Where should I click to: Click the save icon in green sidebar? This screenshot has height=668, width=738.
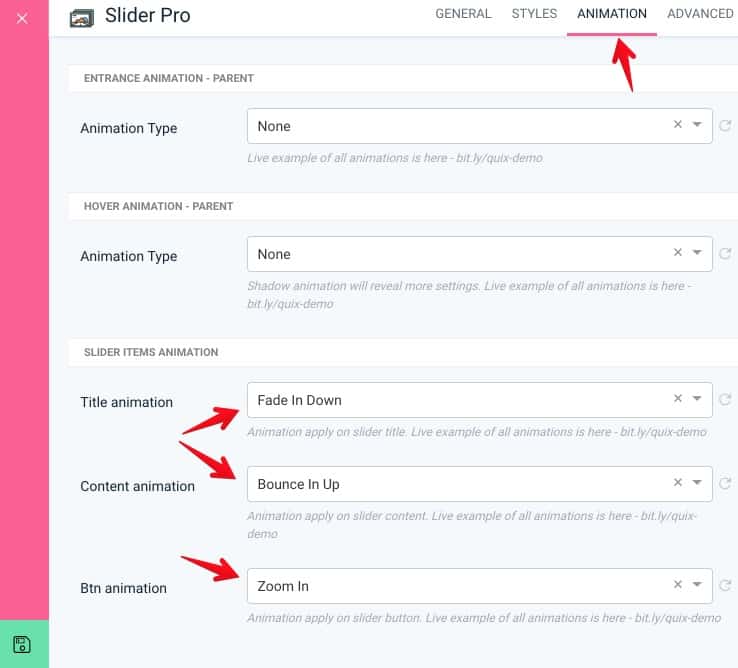(x=22, y=644)
